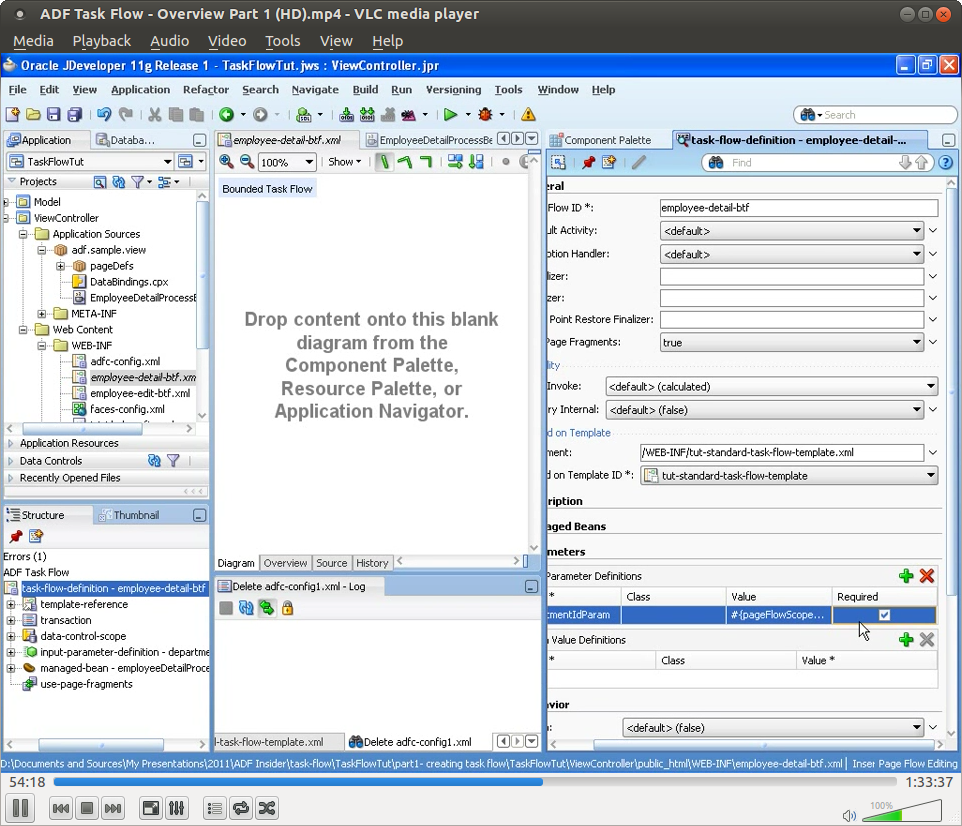Delete parameter using the red X icon
This screenshot has width=962, height=826.
coord(926,576)
